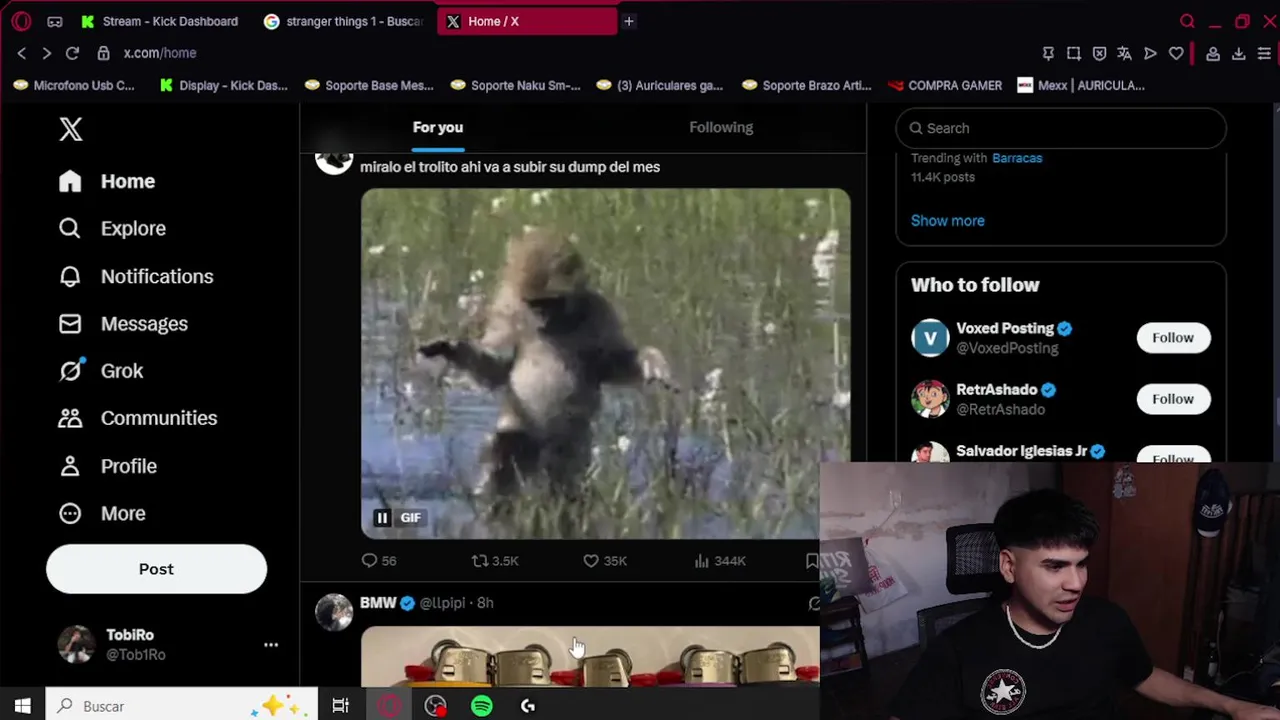The image size is (1280, 720).
Task: Go back with the browser back arrow
Action: click(22, 53)
